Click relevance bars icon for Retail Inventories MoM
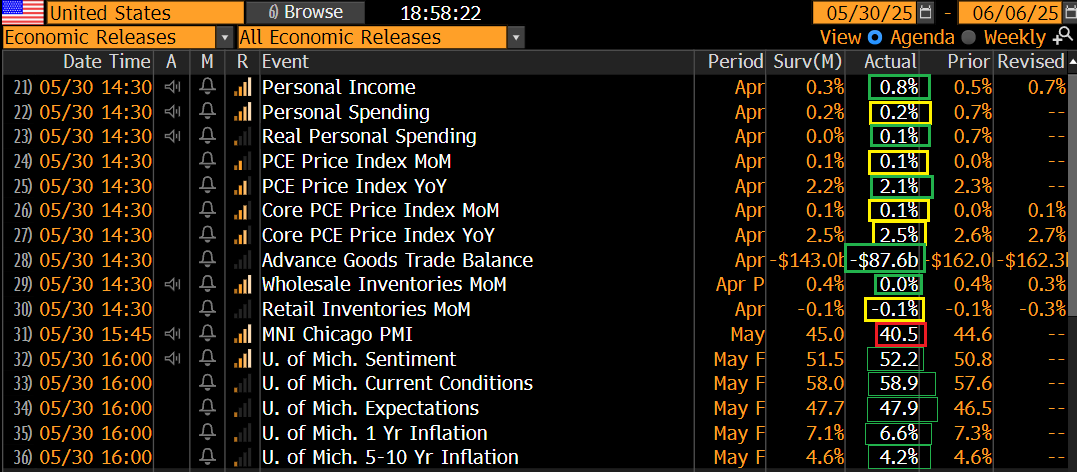Viewport: 1077px width, 472px height. tap(242, 309)
